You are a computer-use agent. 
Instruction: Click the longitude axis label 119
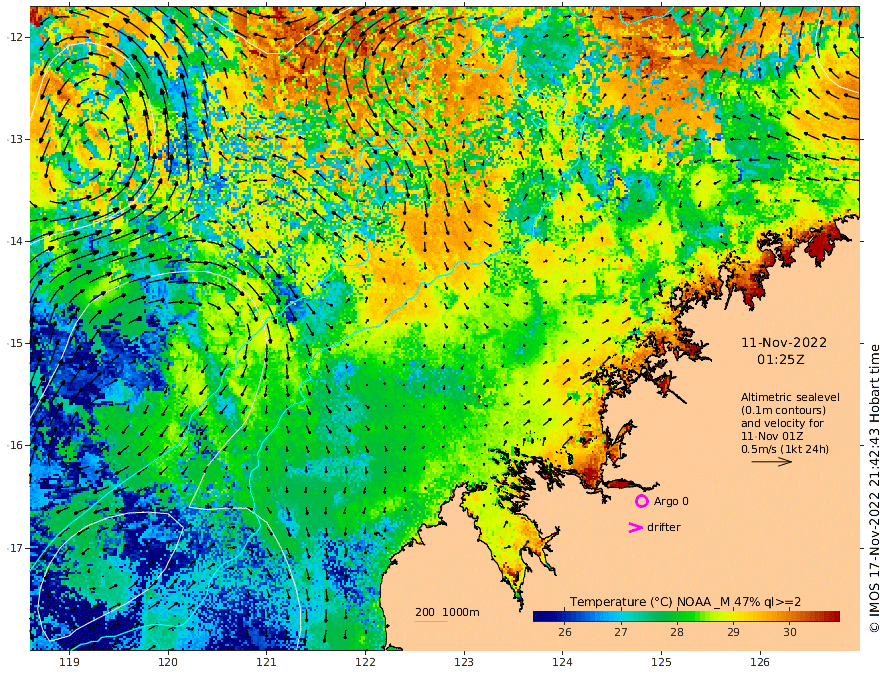pyautogui.click(x=69, y=662)
